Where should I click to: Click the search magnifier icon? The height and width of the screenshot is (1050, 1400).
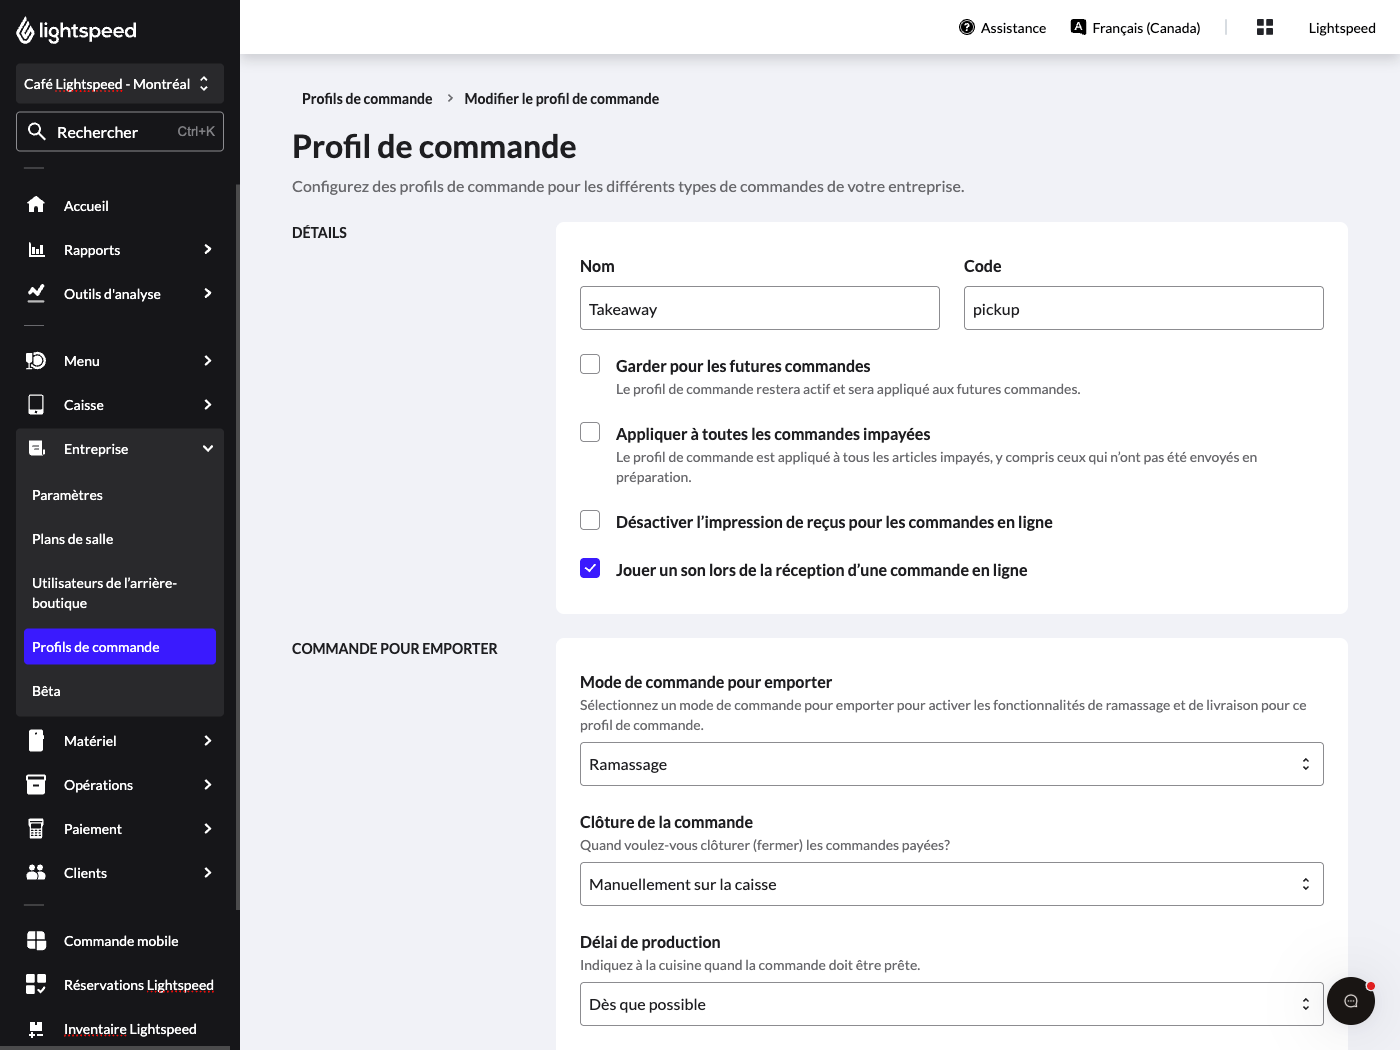[x=37, y=132]
